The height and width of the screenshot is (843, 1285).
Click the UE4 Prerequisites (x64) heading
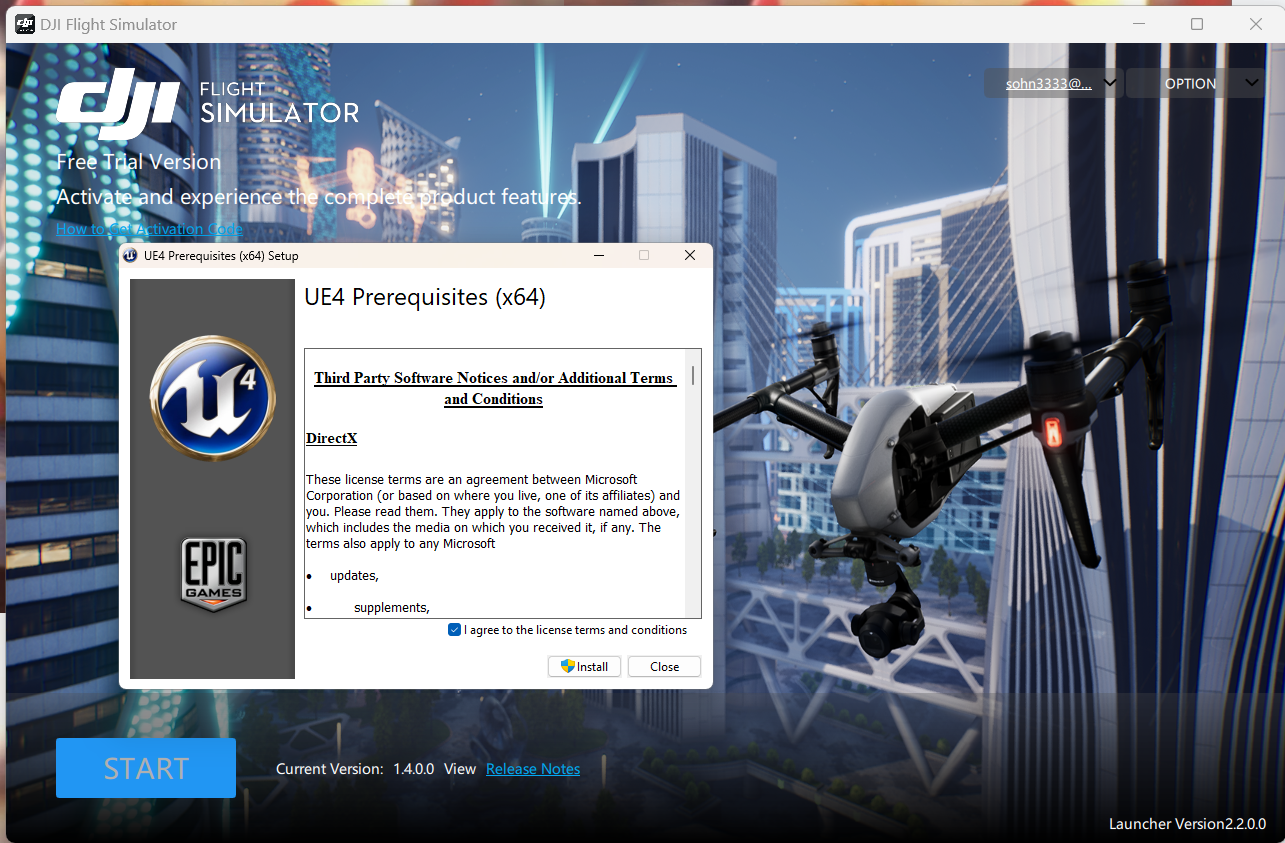tap(425, 297)
